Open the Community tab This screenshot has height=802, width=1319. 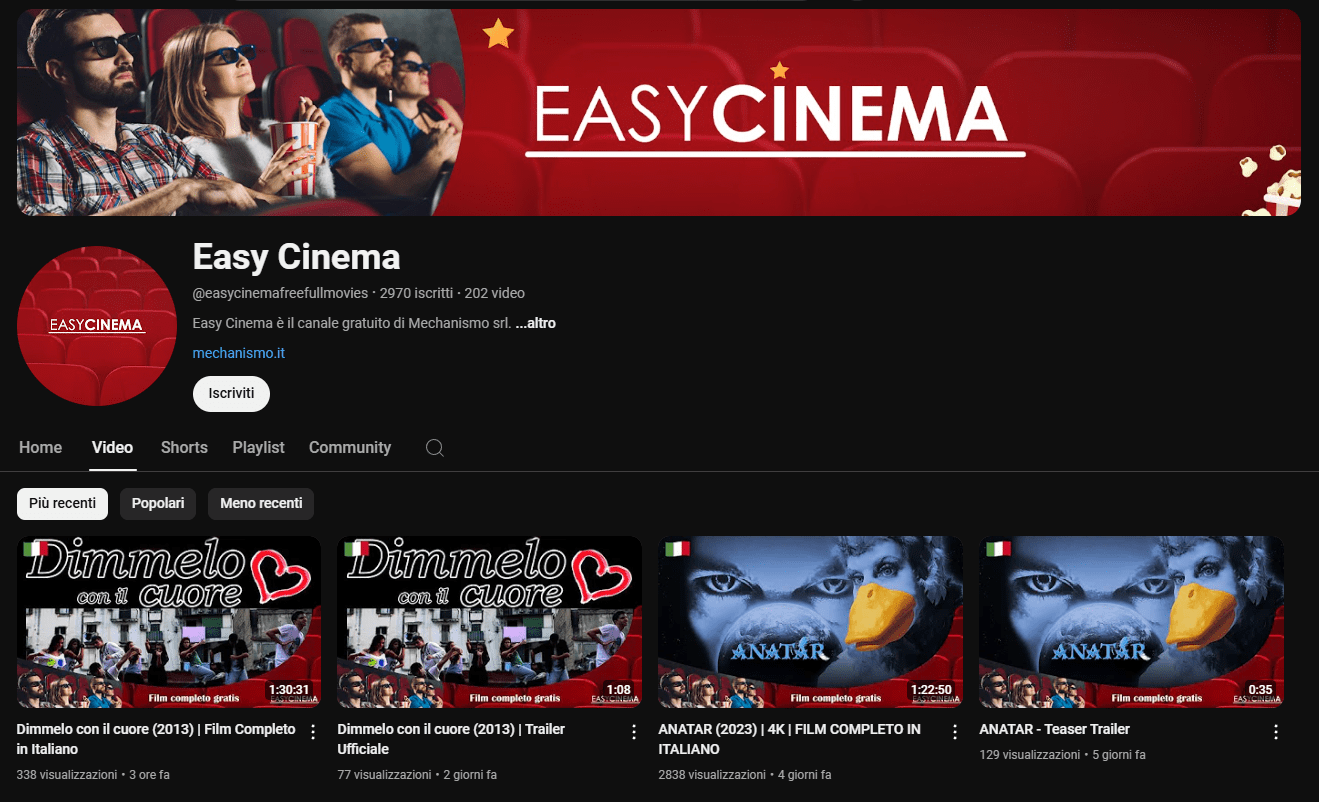(x=350, y=448)
